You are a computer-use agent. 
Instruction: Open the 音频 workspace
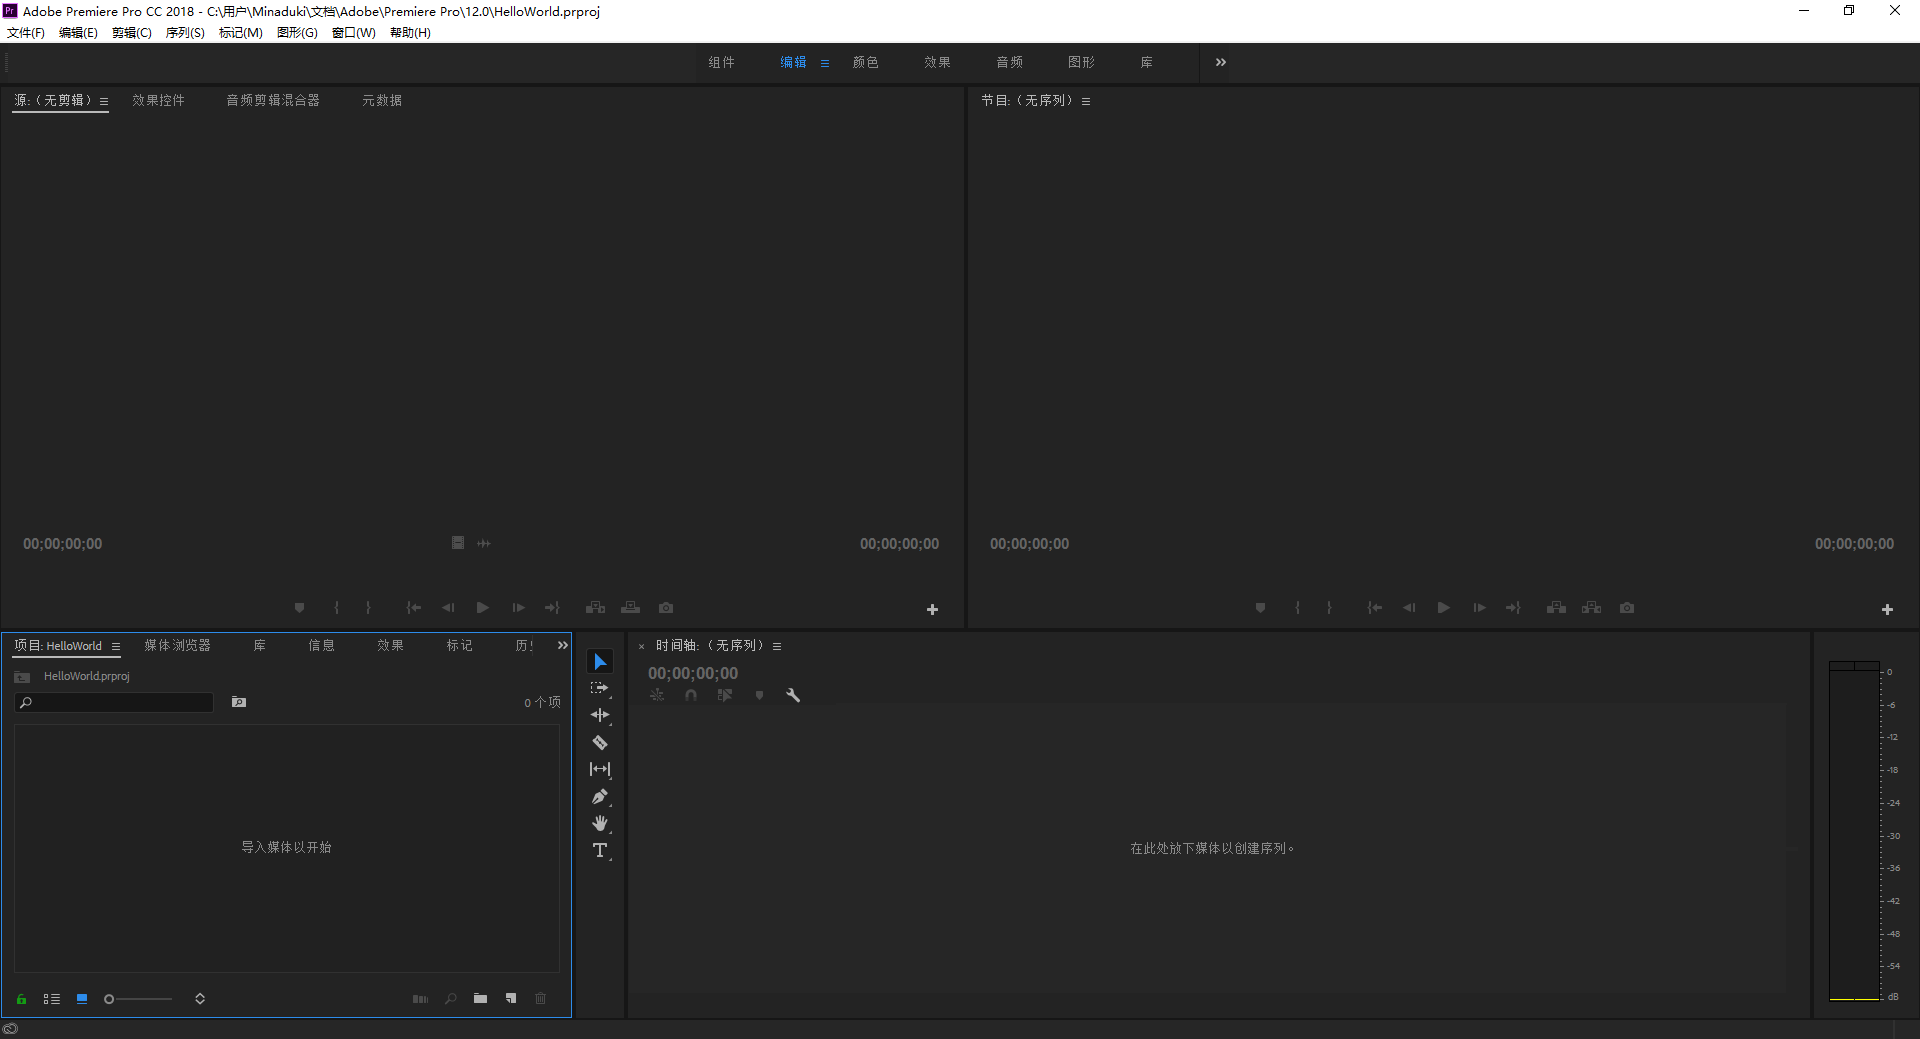coord(1009,62)
